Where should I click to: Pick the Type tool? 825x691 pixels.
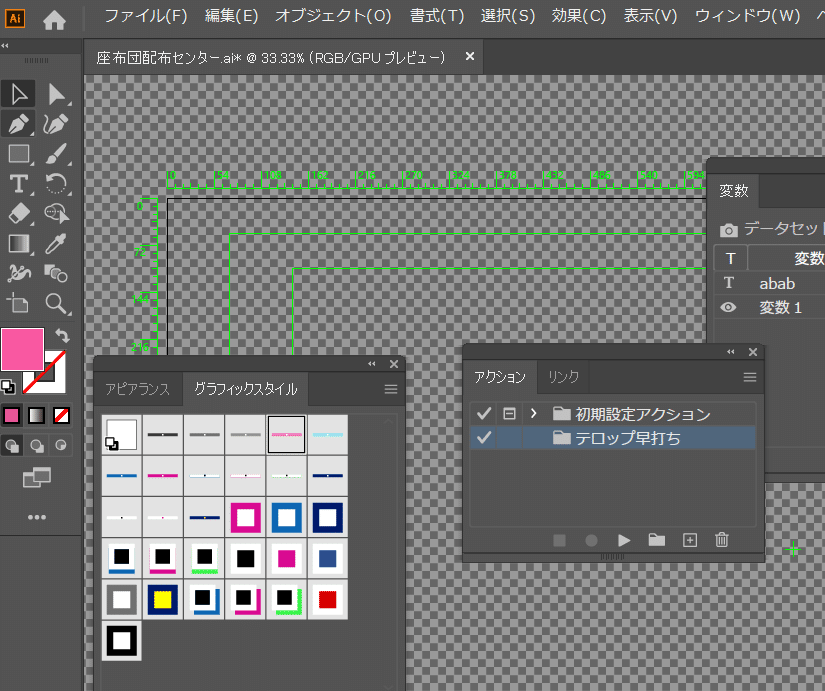[x=17, y=183]
